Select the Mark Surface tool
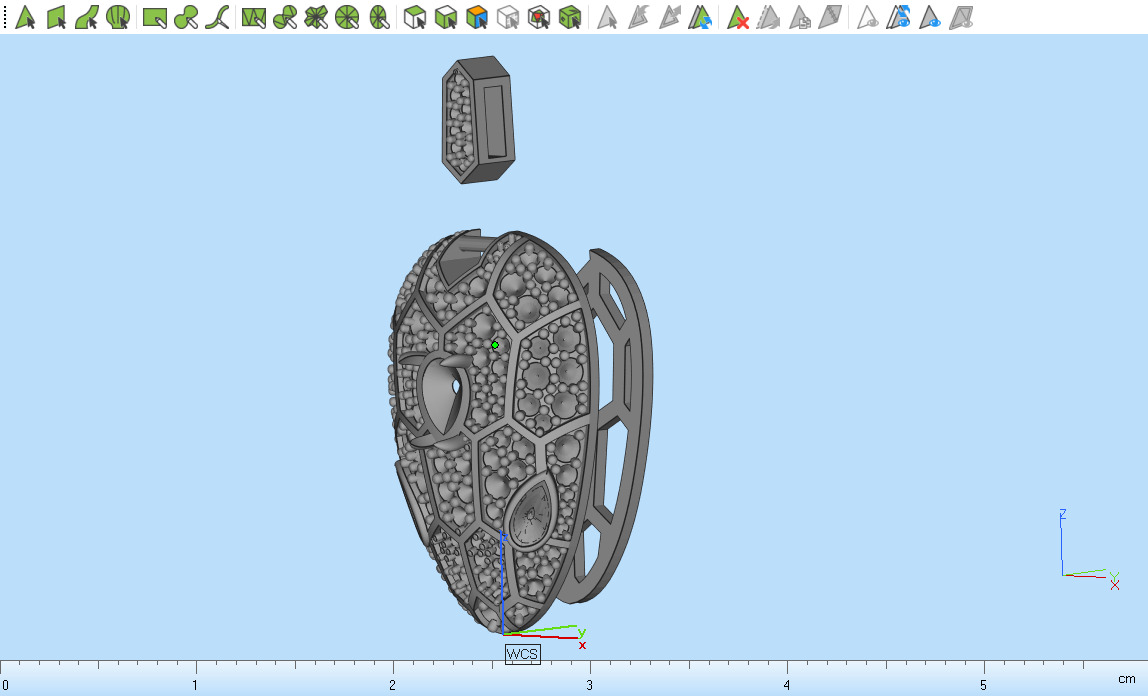 pos(86,16)
